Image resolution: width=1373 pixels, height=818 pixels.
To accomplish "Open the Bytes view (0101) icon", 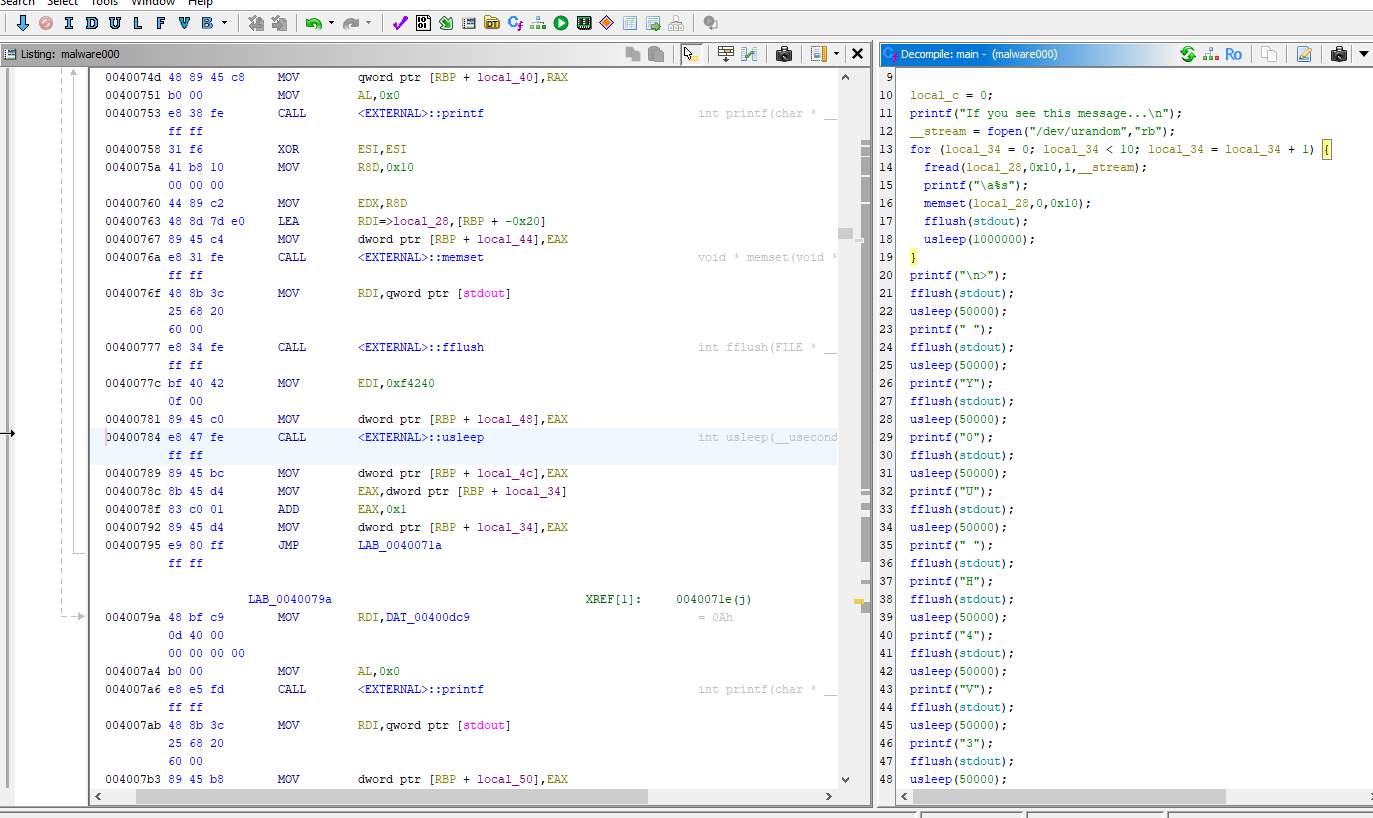I will [x=423, y=23].
